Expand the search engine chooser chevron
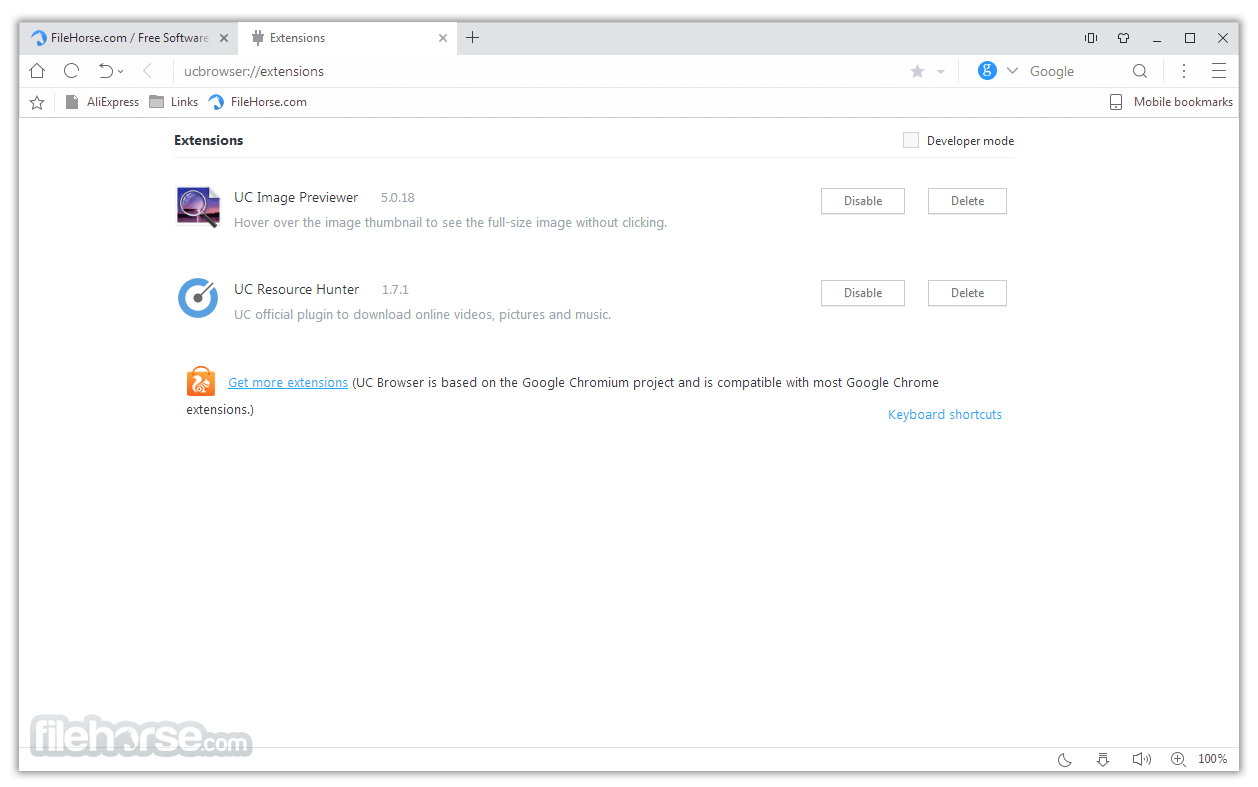 click(x=1012, y=71)
